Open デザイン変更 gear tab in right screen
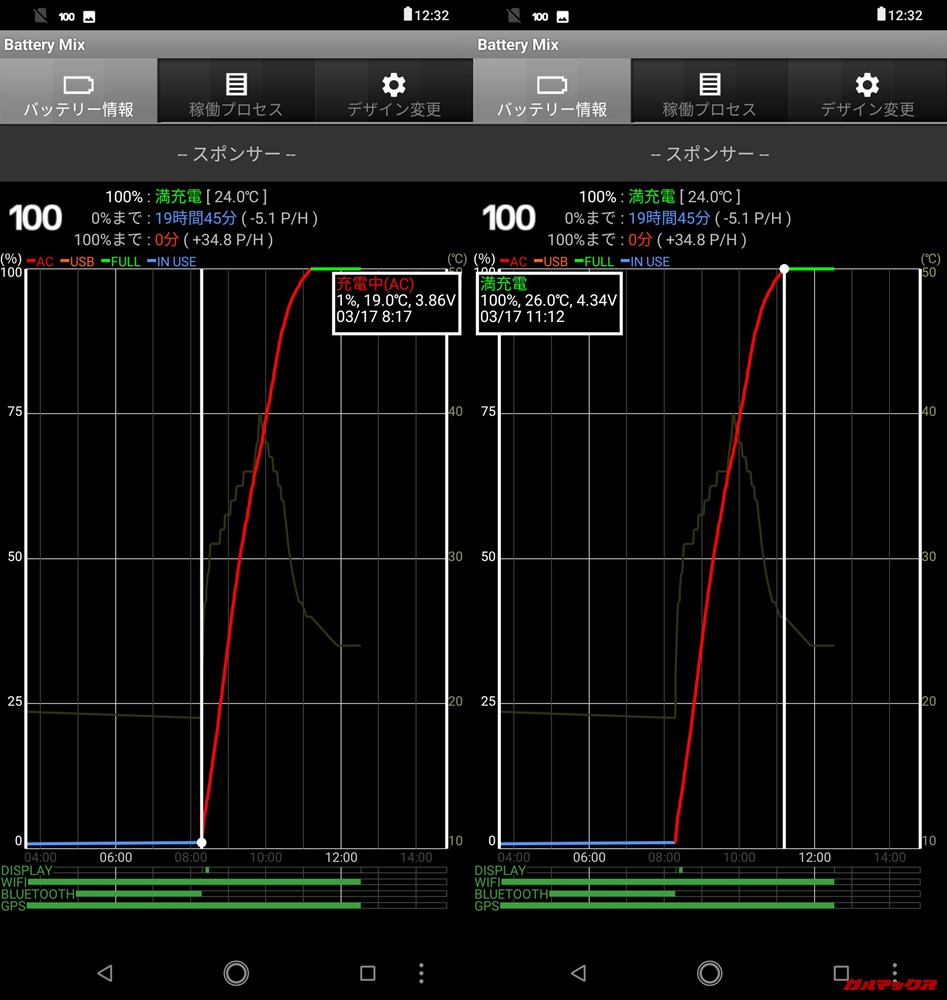947x1000 pixels. [867, 92]
